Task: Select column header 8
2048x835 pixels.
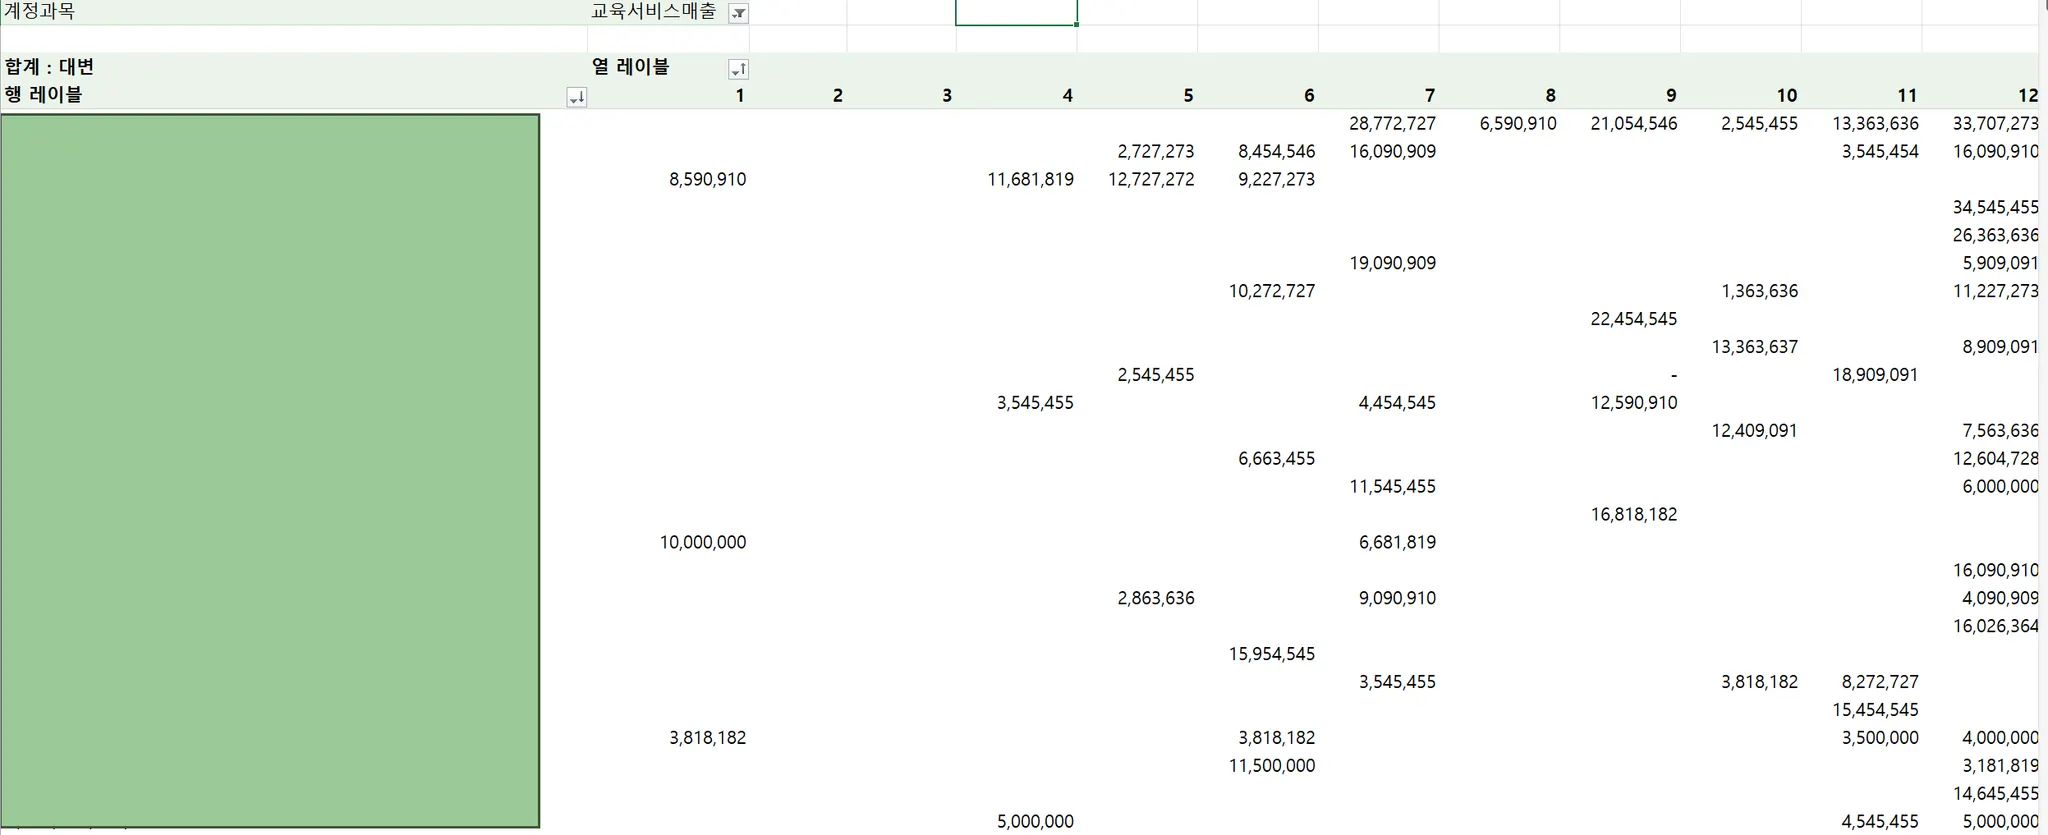Action: [1551, 96]
